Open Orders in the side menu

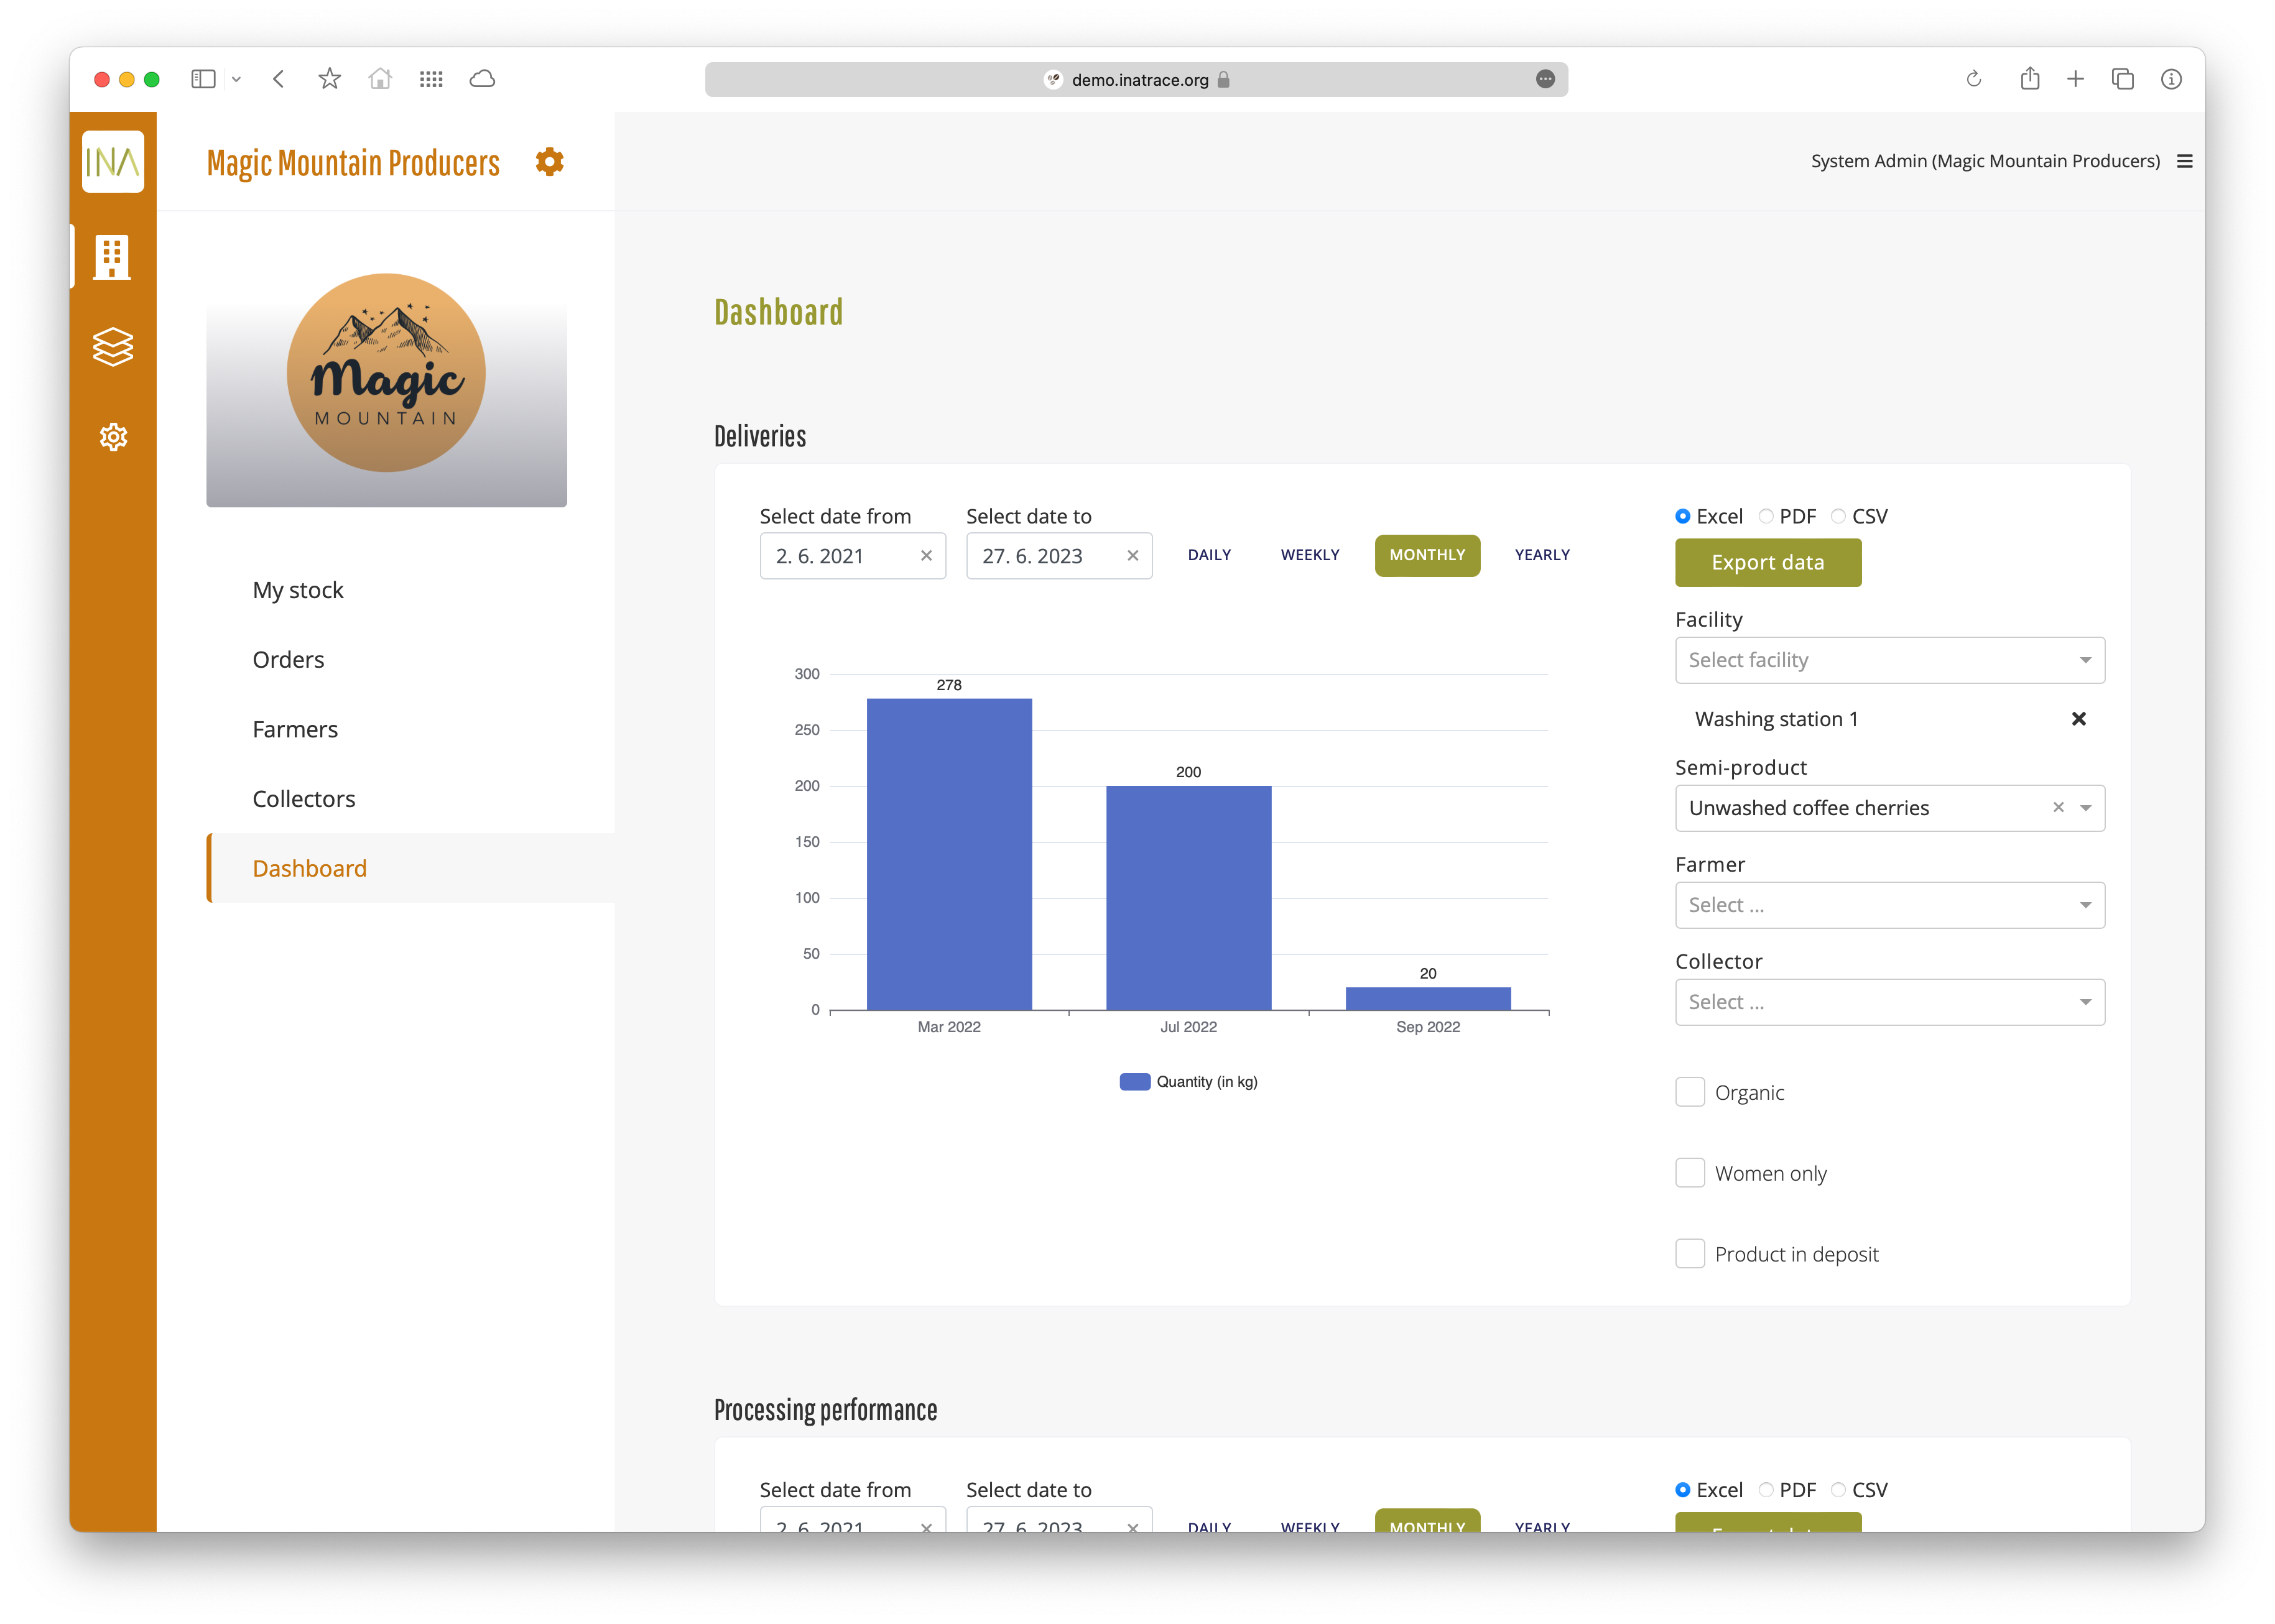click(288, 660)
